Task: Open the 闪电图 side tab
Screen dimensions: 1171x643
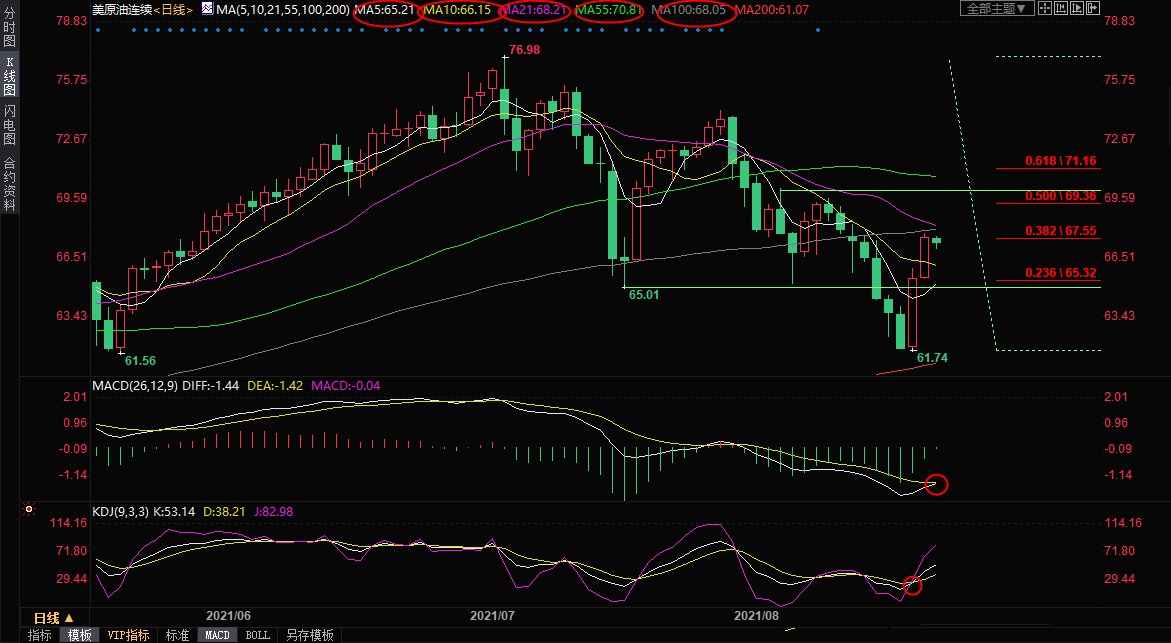Action: click(9, 123)
